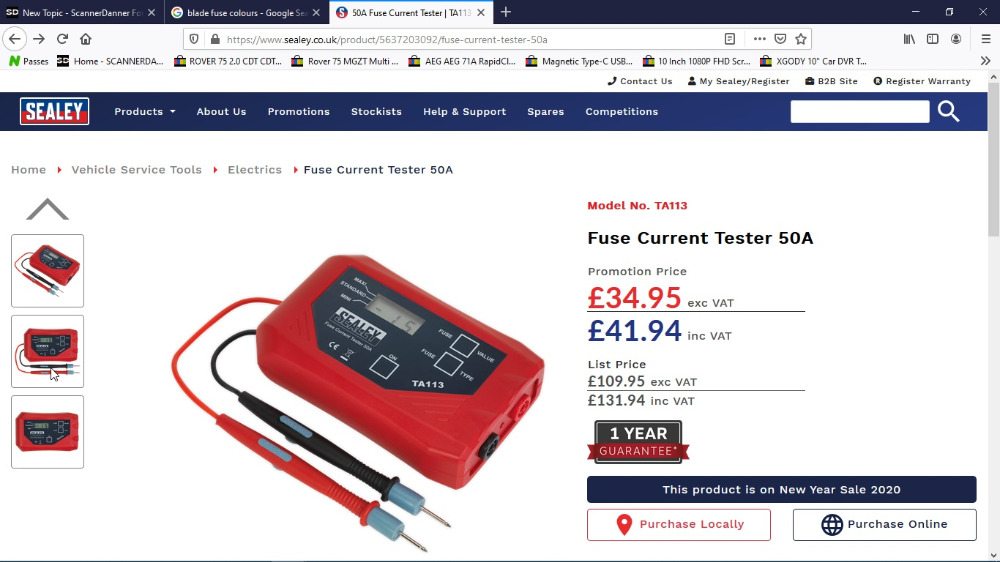Click the Sealey site search field
Viewport: 1000px width, 562px height.
point(860,112)
